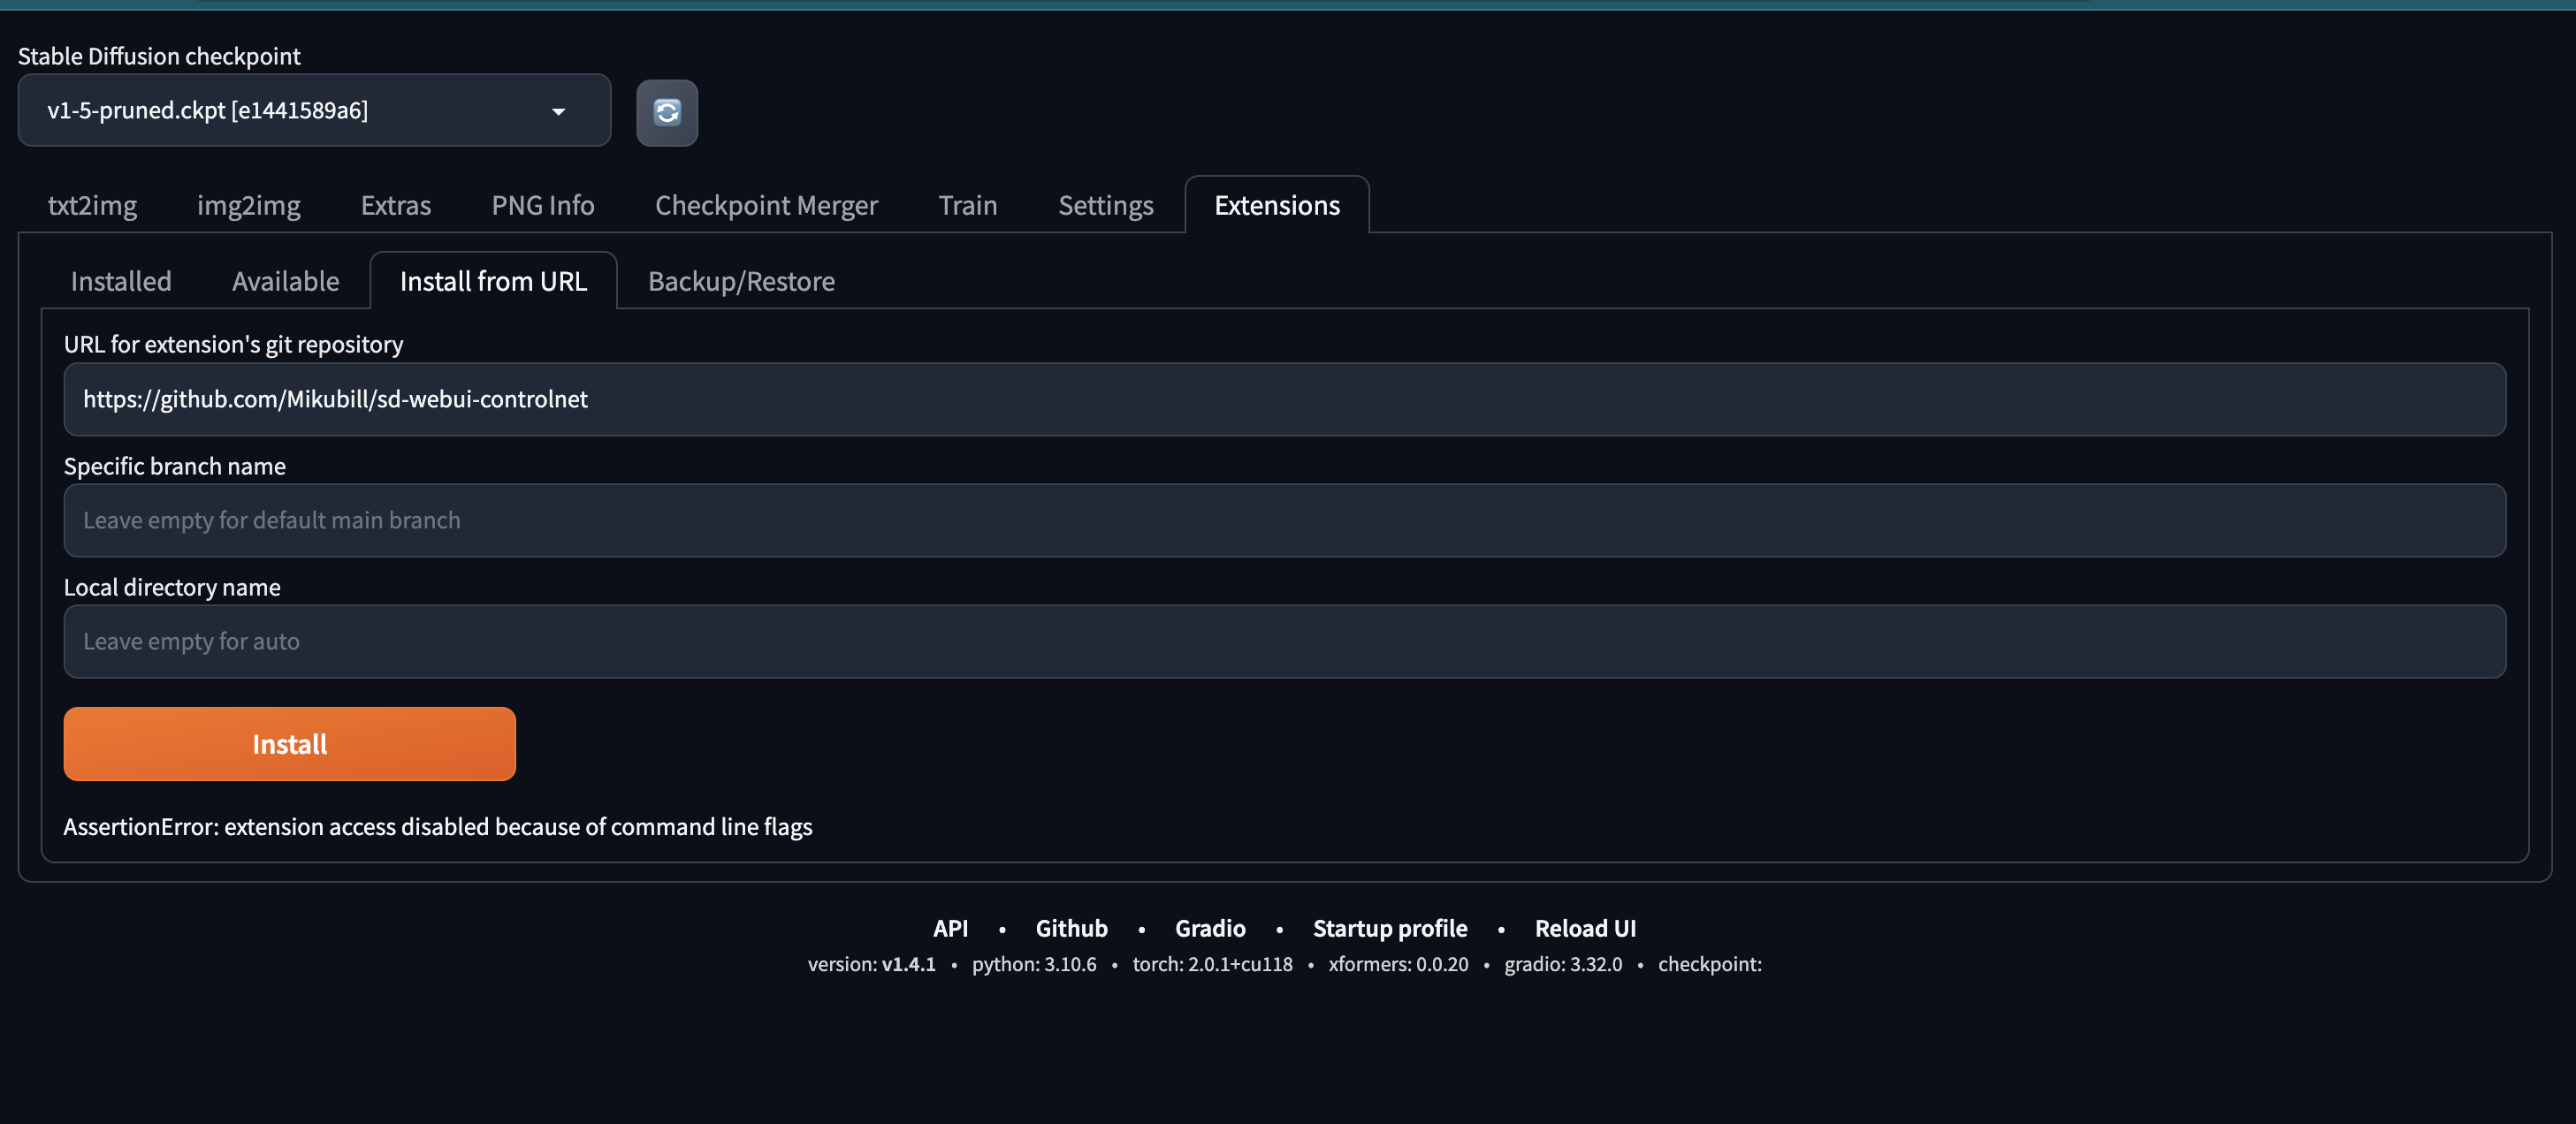Image resolution: width=2576 pixels, height=1124 pixels.
Task: Open the Extras tab
Action: [x=396, y=205]
